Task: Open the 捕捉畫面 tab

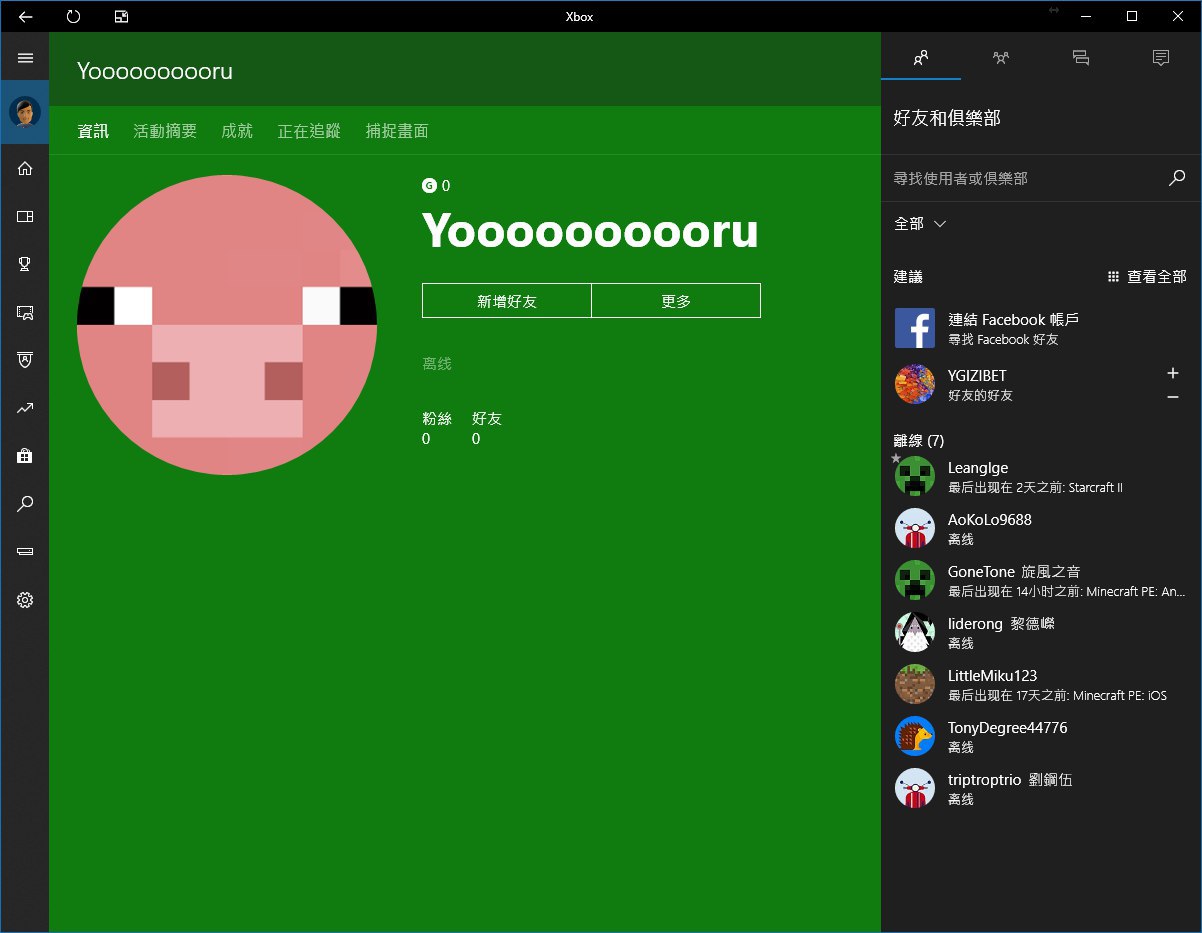Action: click(x=397, y=131)
